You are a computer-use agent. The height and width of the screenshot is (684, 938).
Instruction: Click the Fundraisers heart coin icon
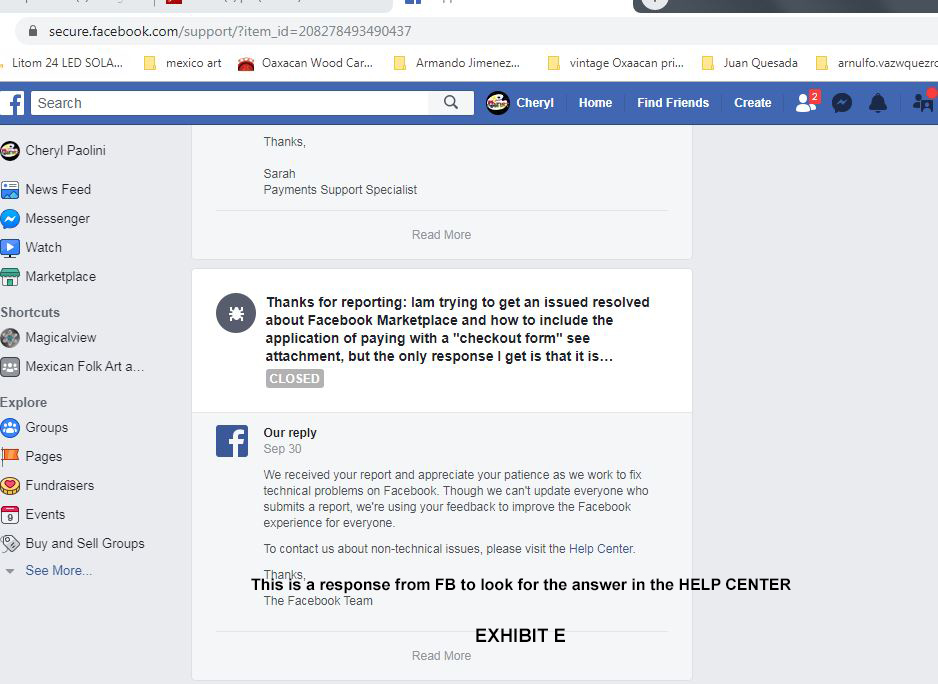coord(10,485)
